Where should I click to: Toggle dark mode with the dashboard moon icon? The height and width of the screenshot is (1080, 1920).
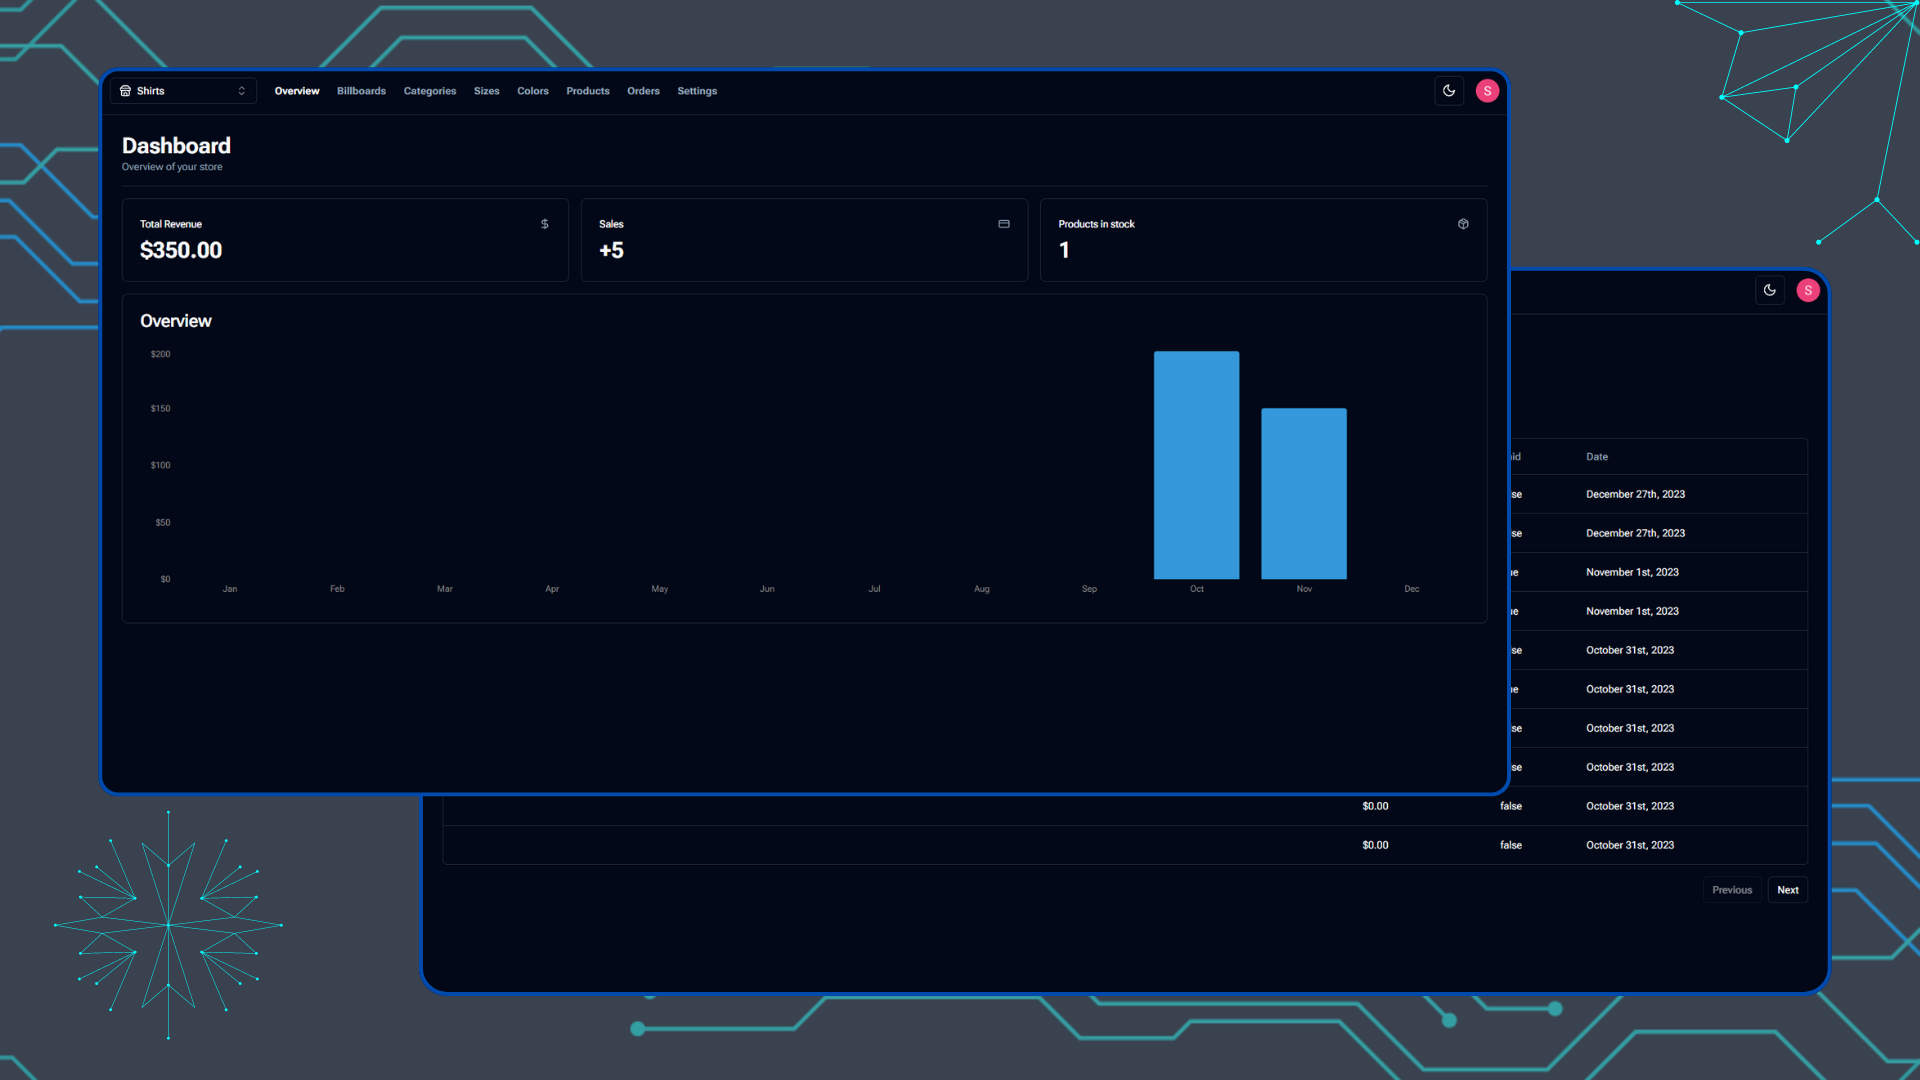pos(1449,91)
